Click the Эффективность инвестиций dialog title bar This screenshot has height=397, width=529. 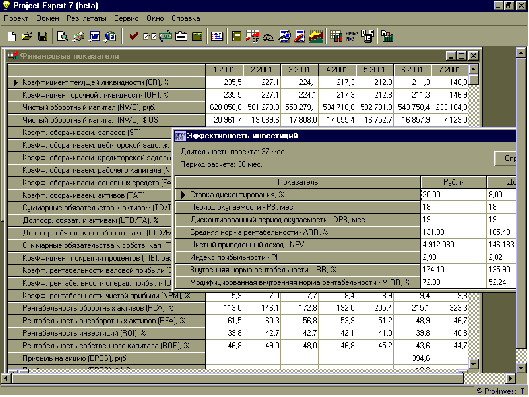pyautogui.click(x=345, y=136)
